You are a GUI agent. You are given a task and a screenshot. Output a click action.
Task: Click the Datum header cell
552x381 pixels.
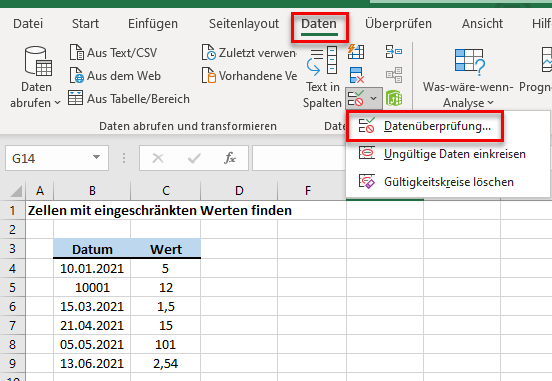pyautogui.click(x=92, y=249)
